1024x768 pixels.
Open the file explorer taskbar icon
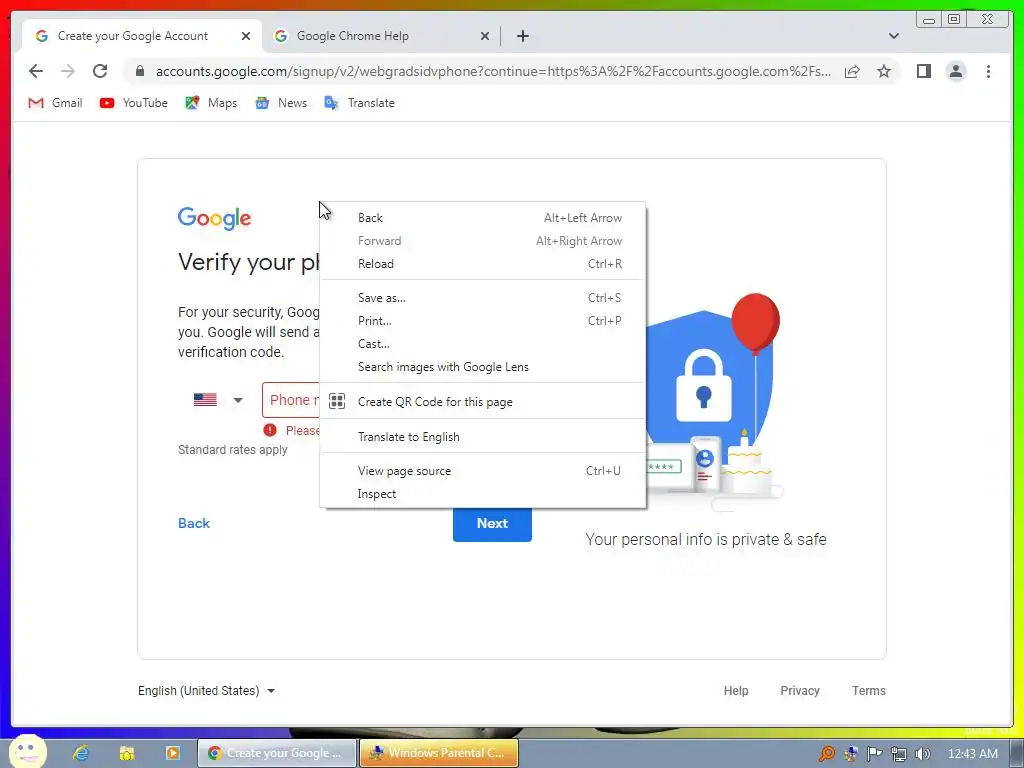[x=127, y=753]
